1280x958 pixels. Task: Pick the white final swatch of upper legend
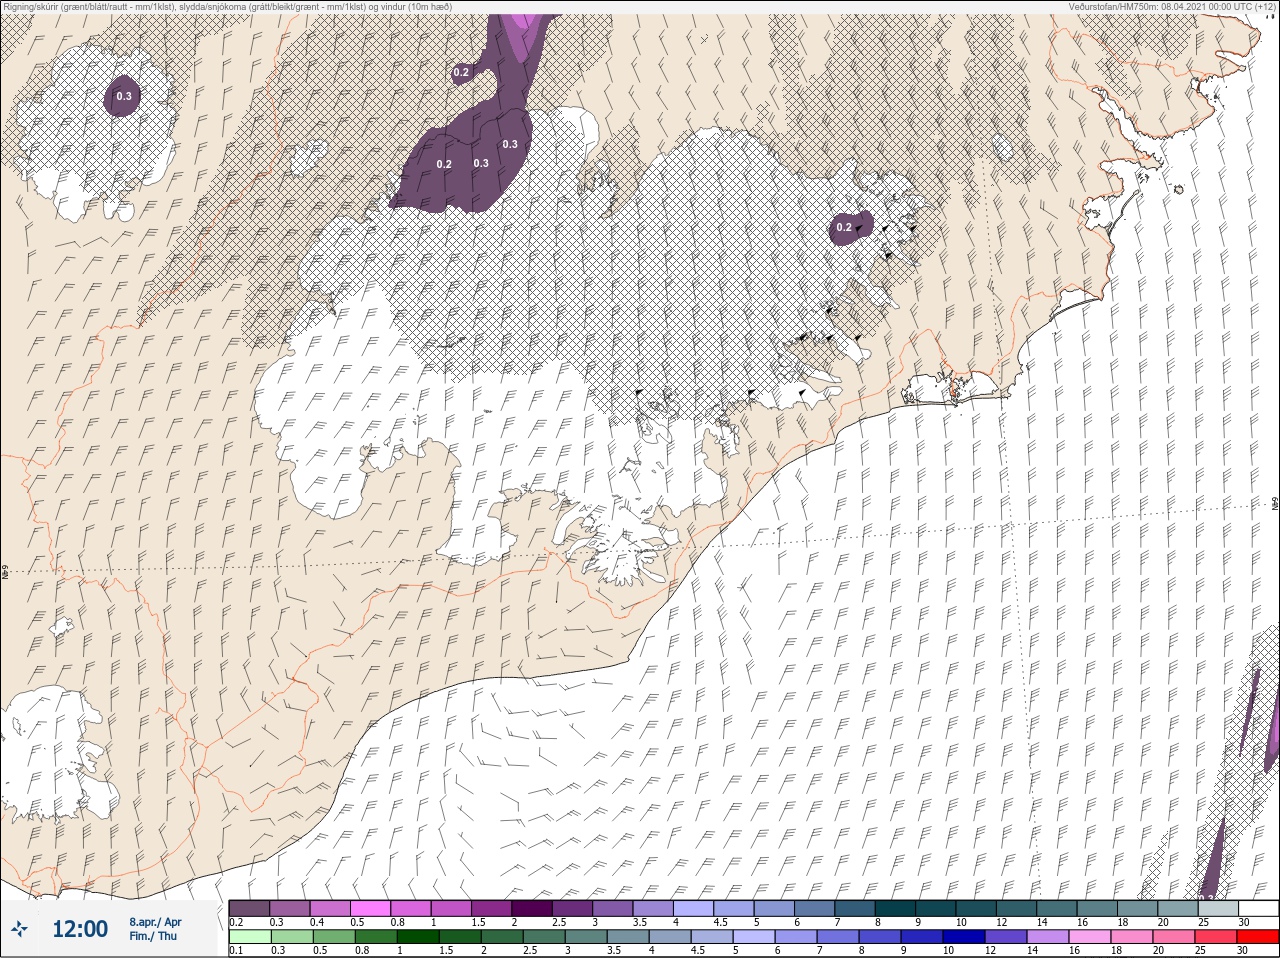[1257, 908]
